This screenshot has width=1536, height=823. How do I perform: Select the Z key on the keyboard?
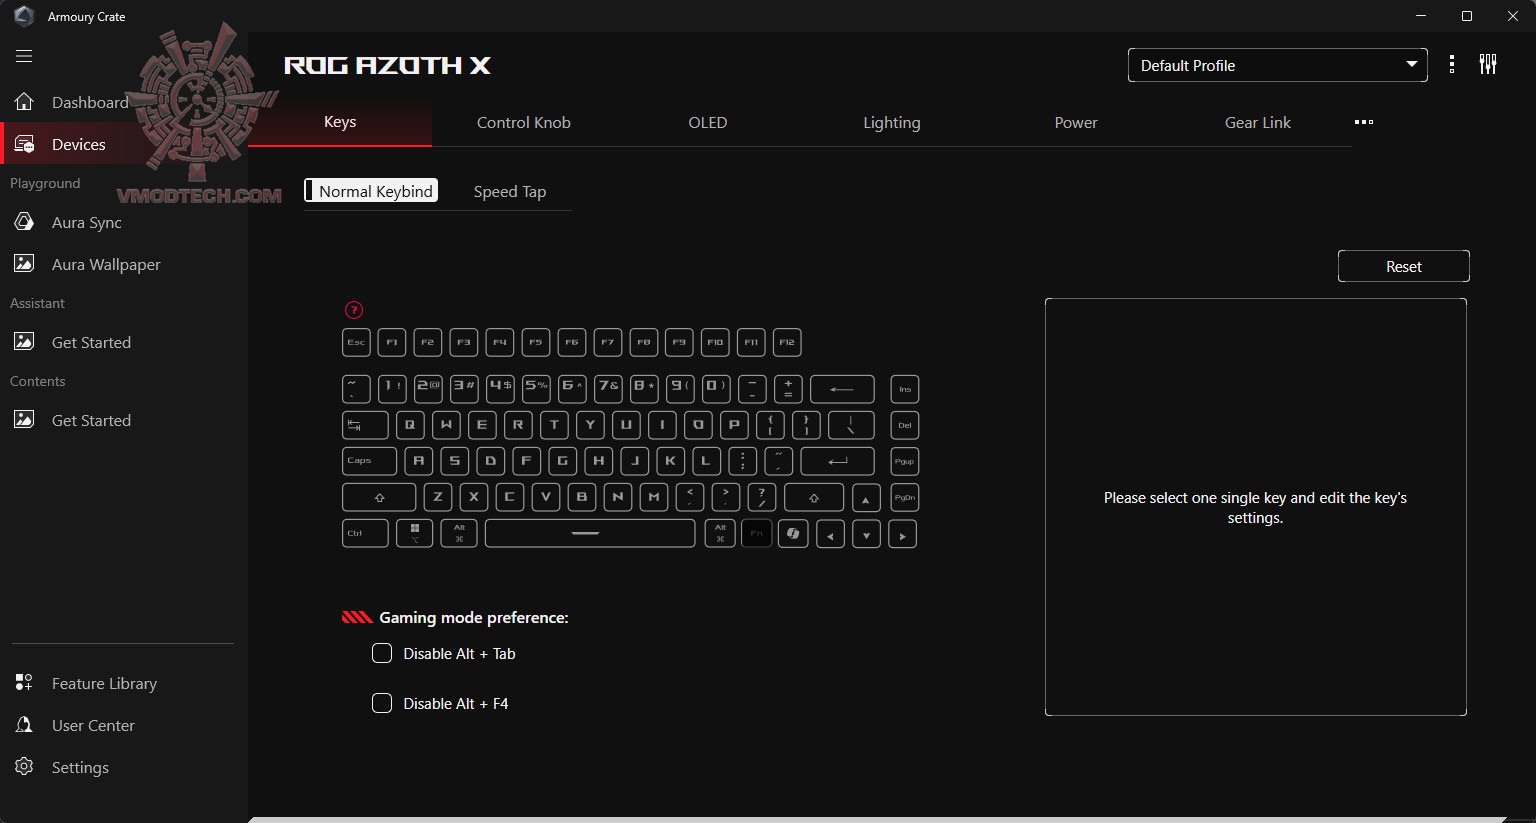[438, 497]
